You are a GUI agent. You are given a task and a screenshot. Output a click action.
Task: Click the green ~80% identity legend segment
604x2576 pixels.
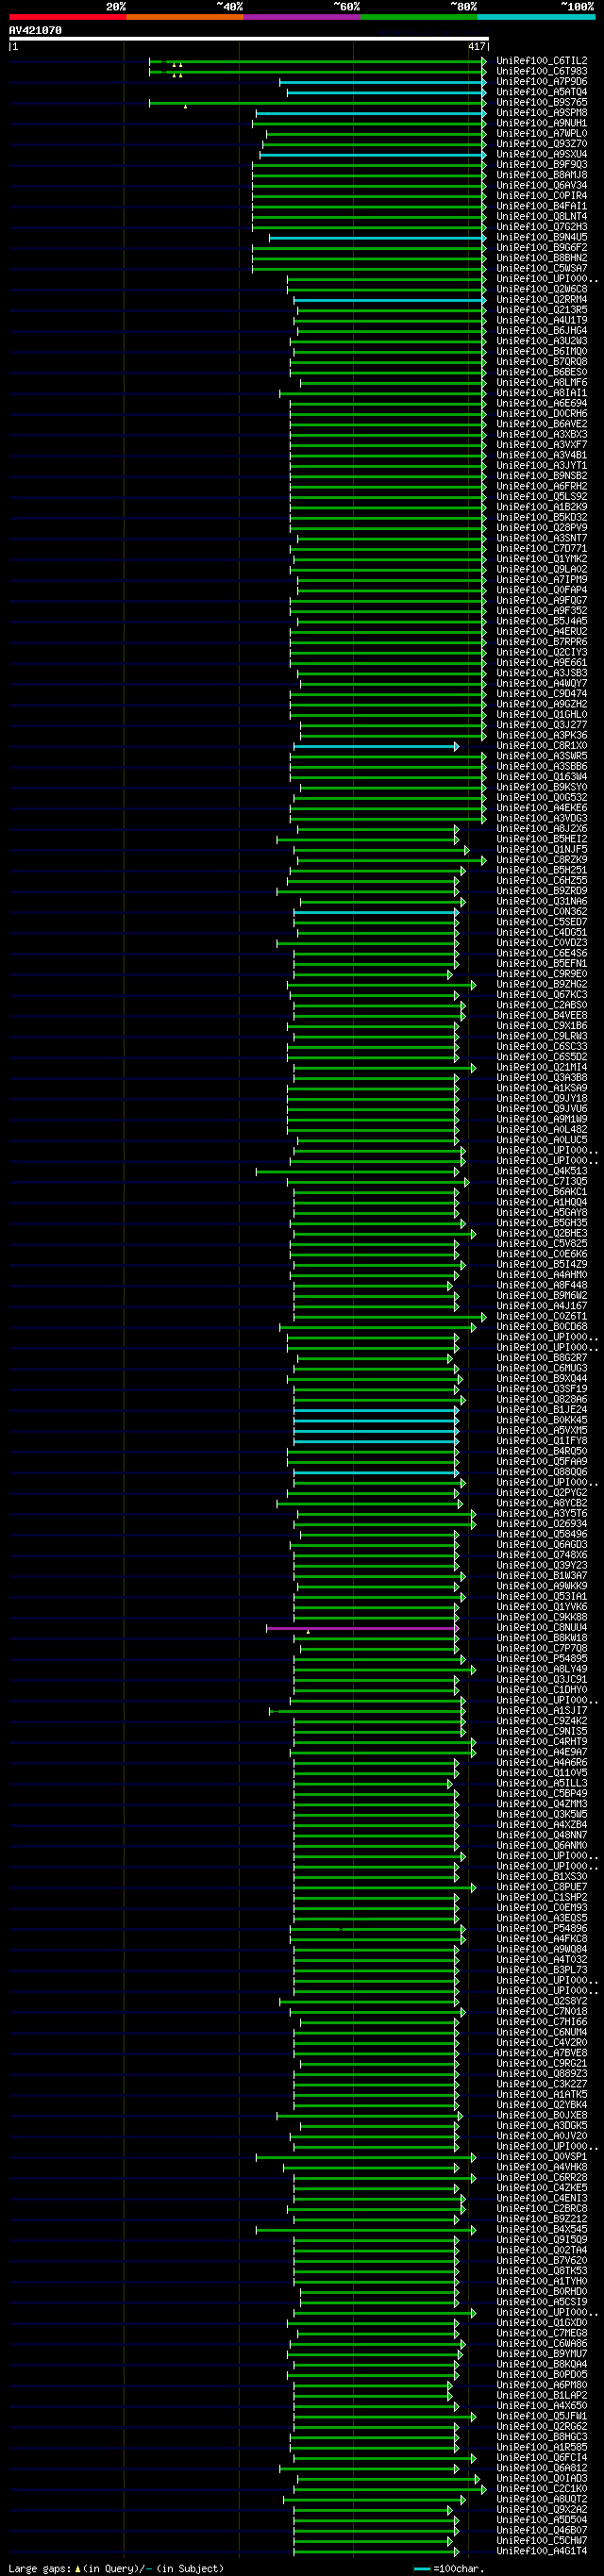coord(418,16)
